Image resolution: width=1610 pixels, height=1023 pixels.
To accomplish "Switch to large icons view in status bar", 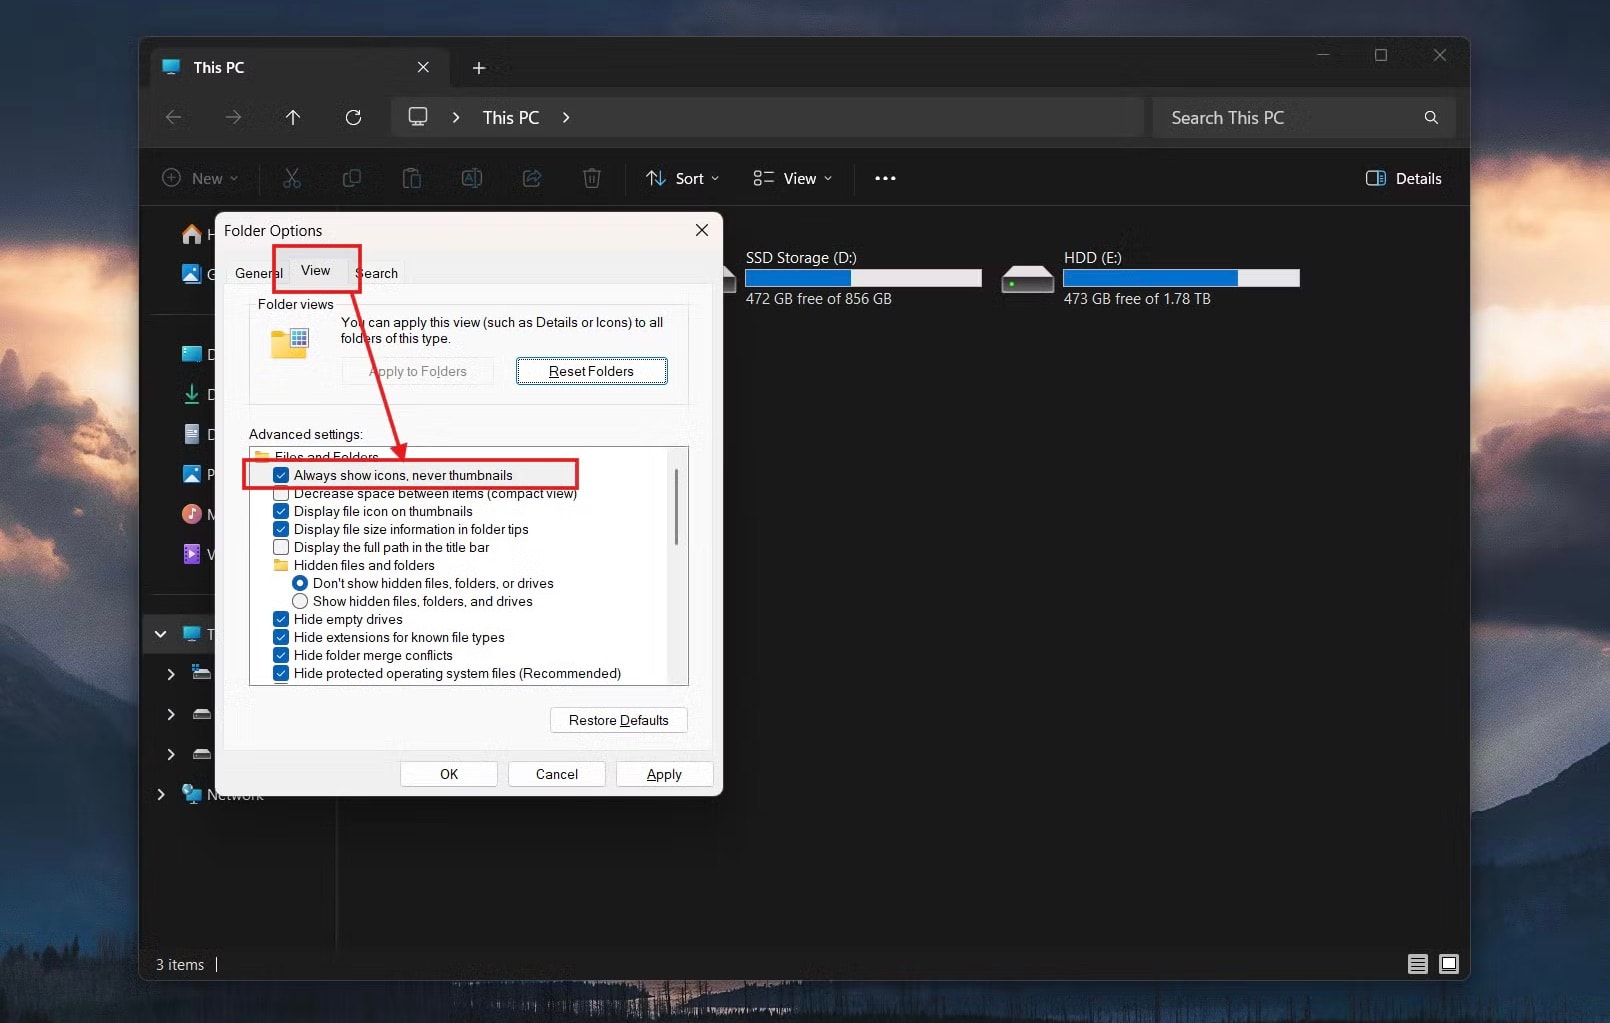I will click(1448, 964).
